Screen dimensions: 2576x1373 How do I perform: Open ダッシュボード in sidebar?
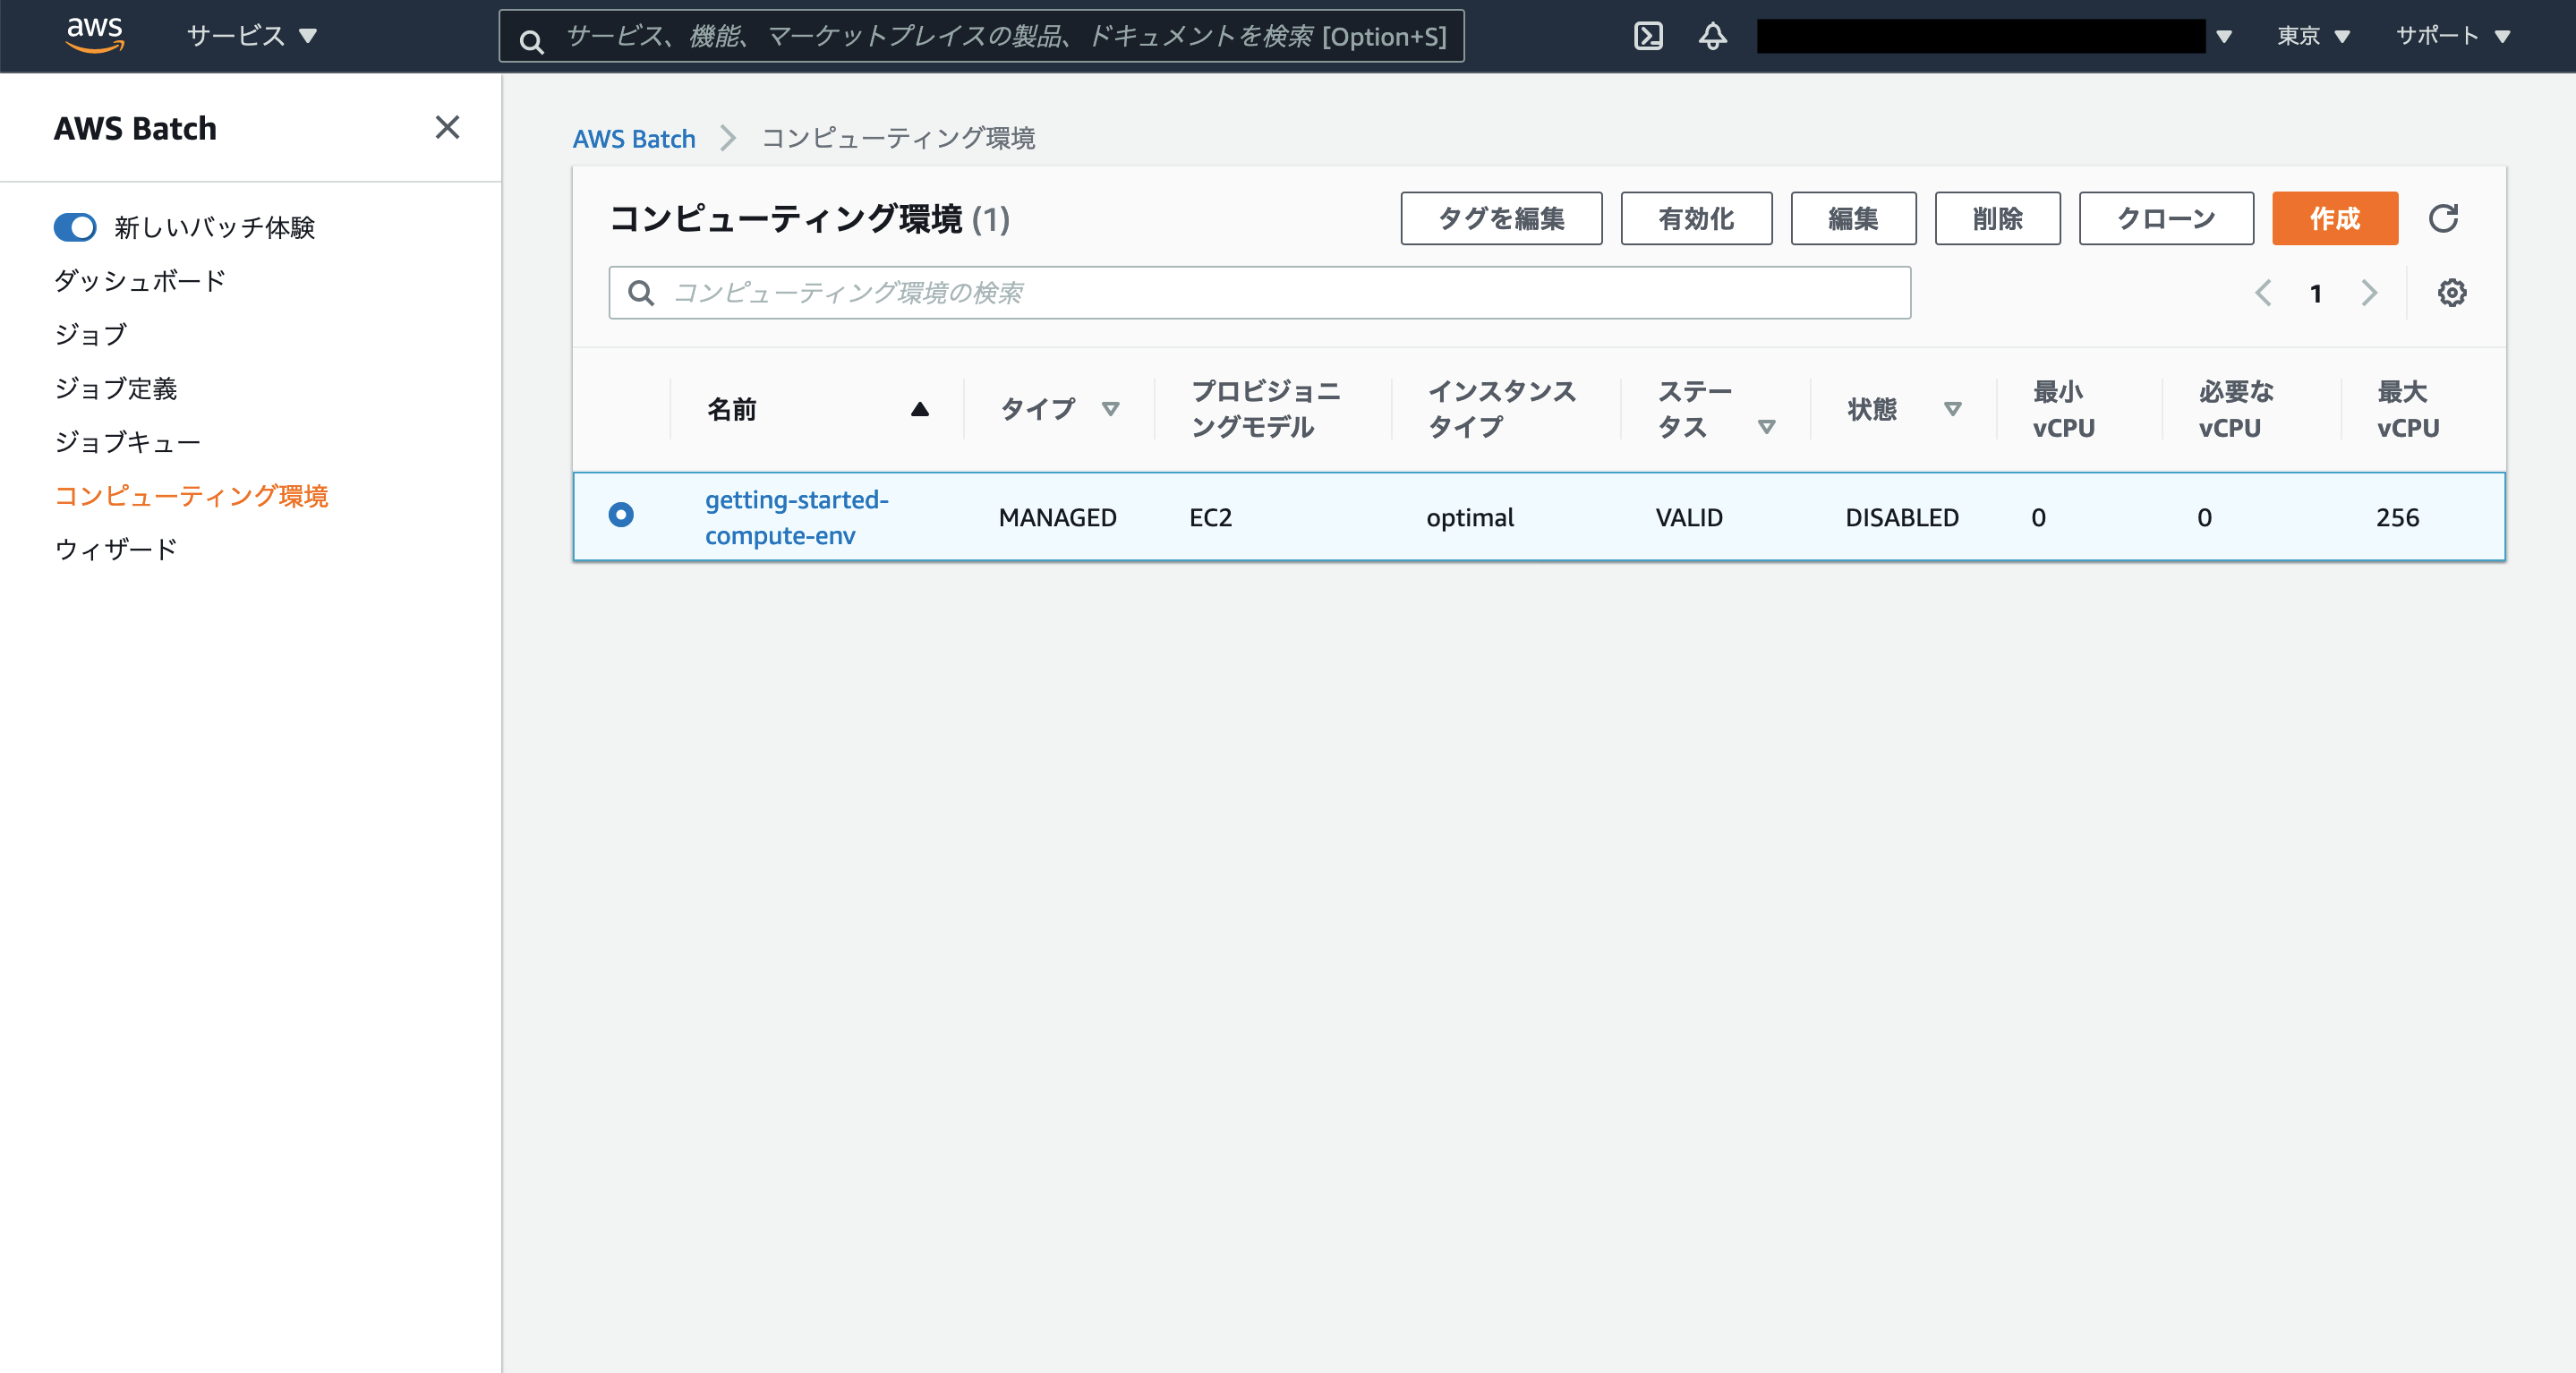point(140,281)
